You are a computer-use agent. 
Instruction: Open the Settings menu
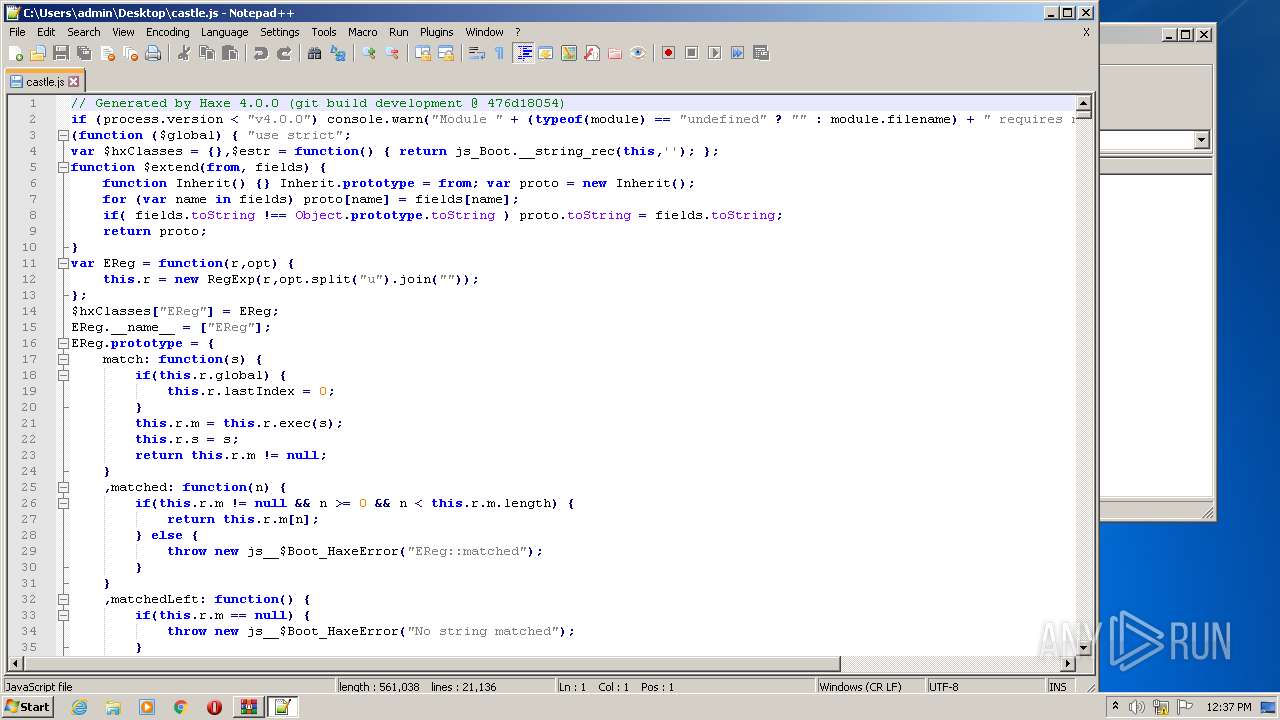280,32
